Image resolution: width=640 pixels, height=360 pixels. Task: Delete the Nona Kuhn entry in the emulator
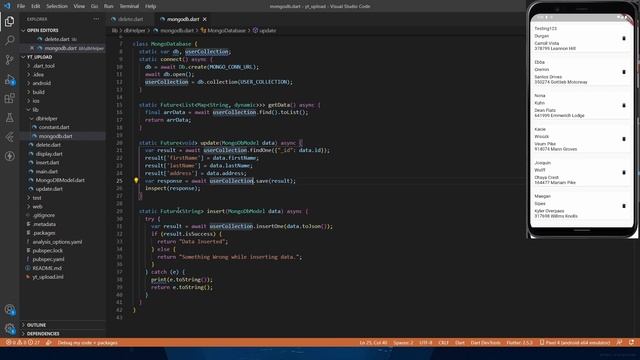coord(624,105)
